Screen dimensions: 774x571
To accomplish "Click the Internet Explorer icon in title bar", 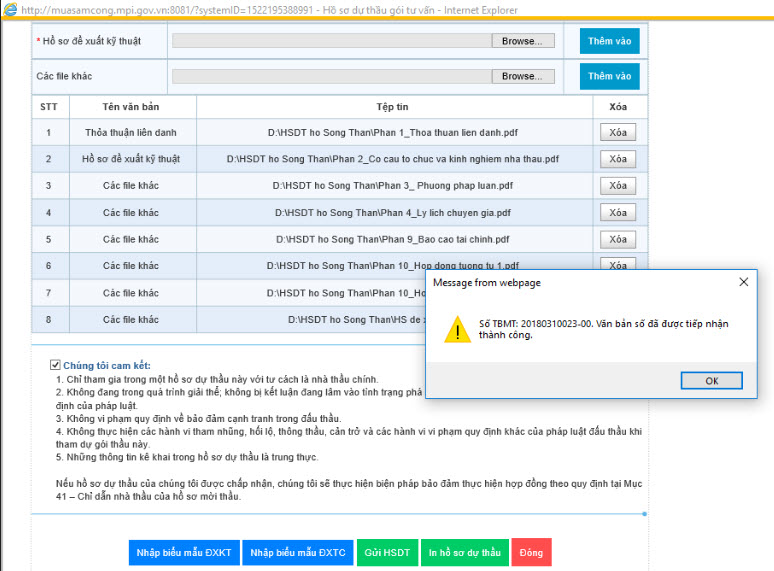I will [x=10, y=9].
